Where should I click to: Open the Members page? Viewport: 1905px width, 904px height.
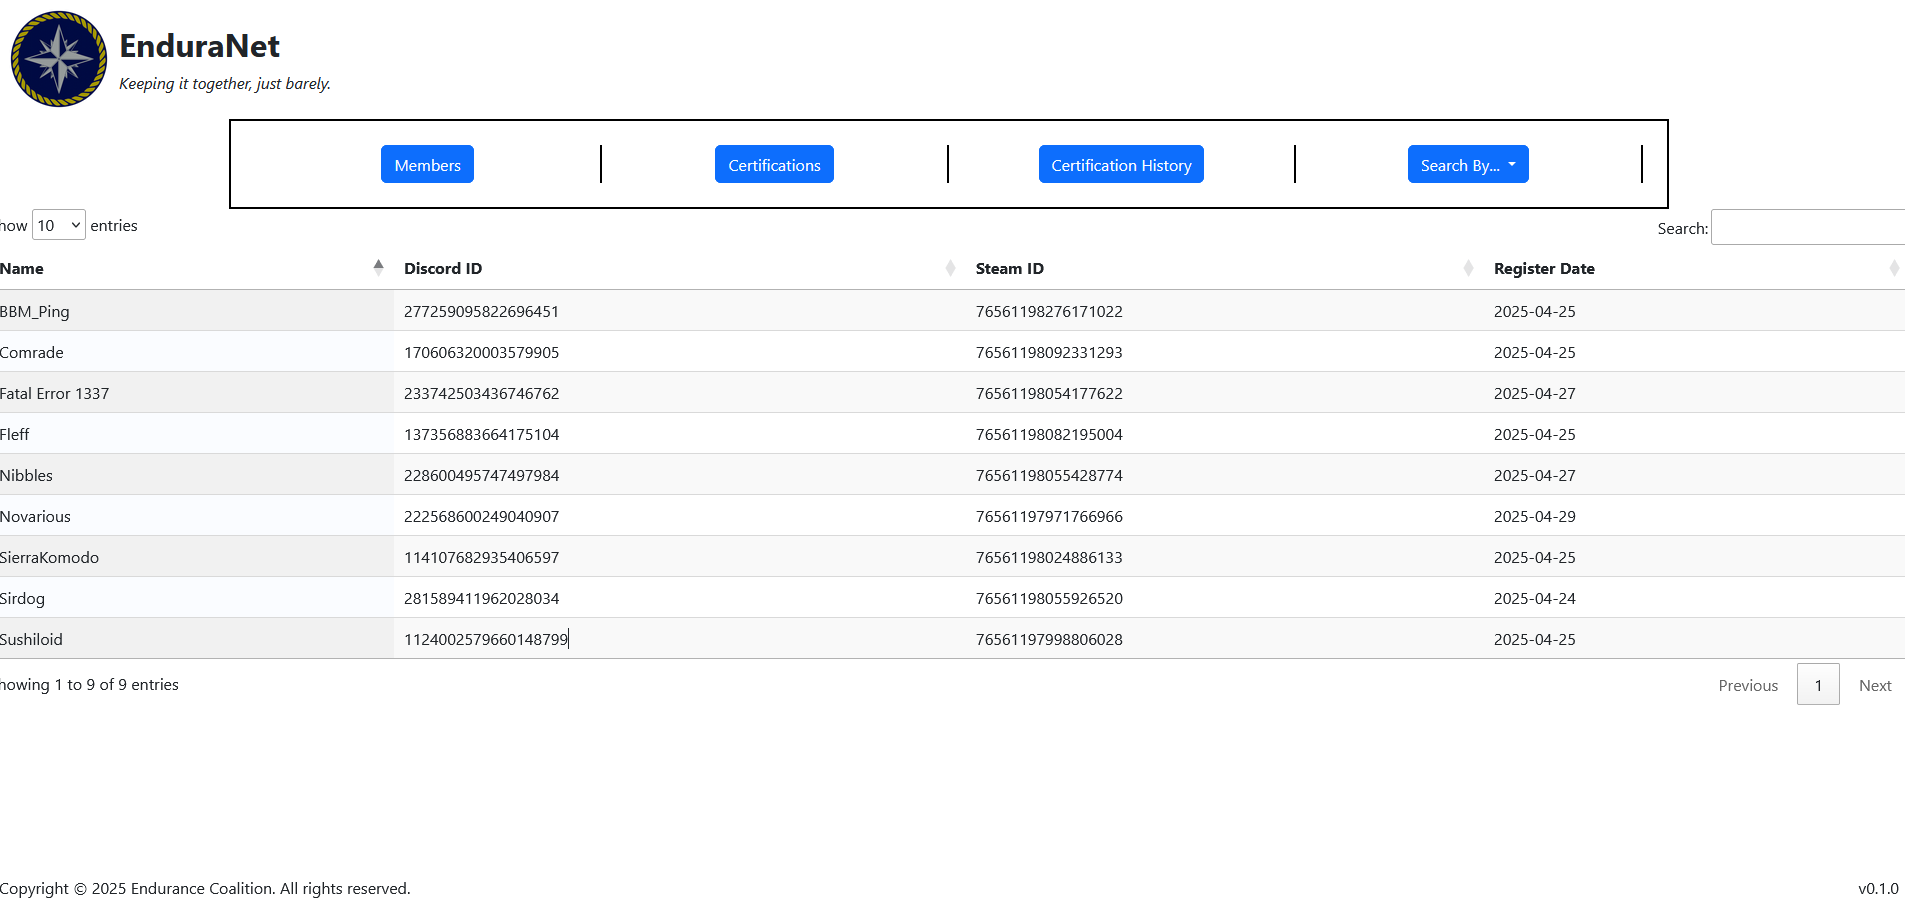point(427,165)
